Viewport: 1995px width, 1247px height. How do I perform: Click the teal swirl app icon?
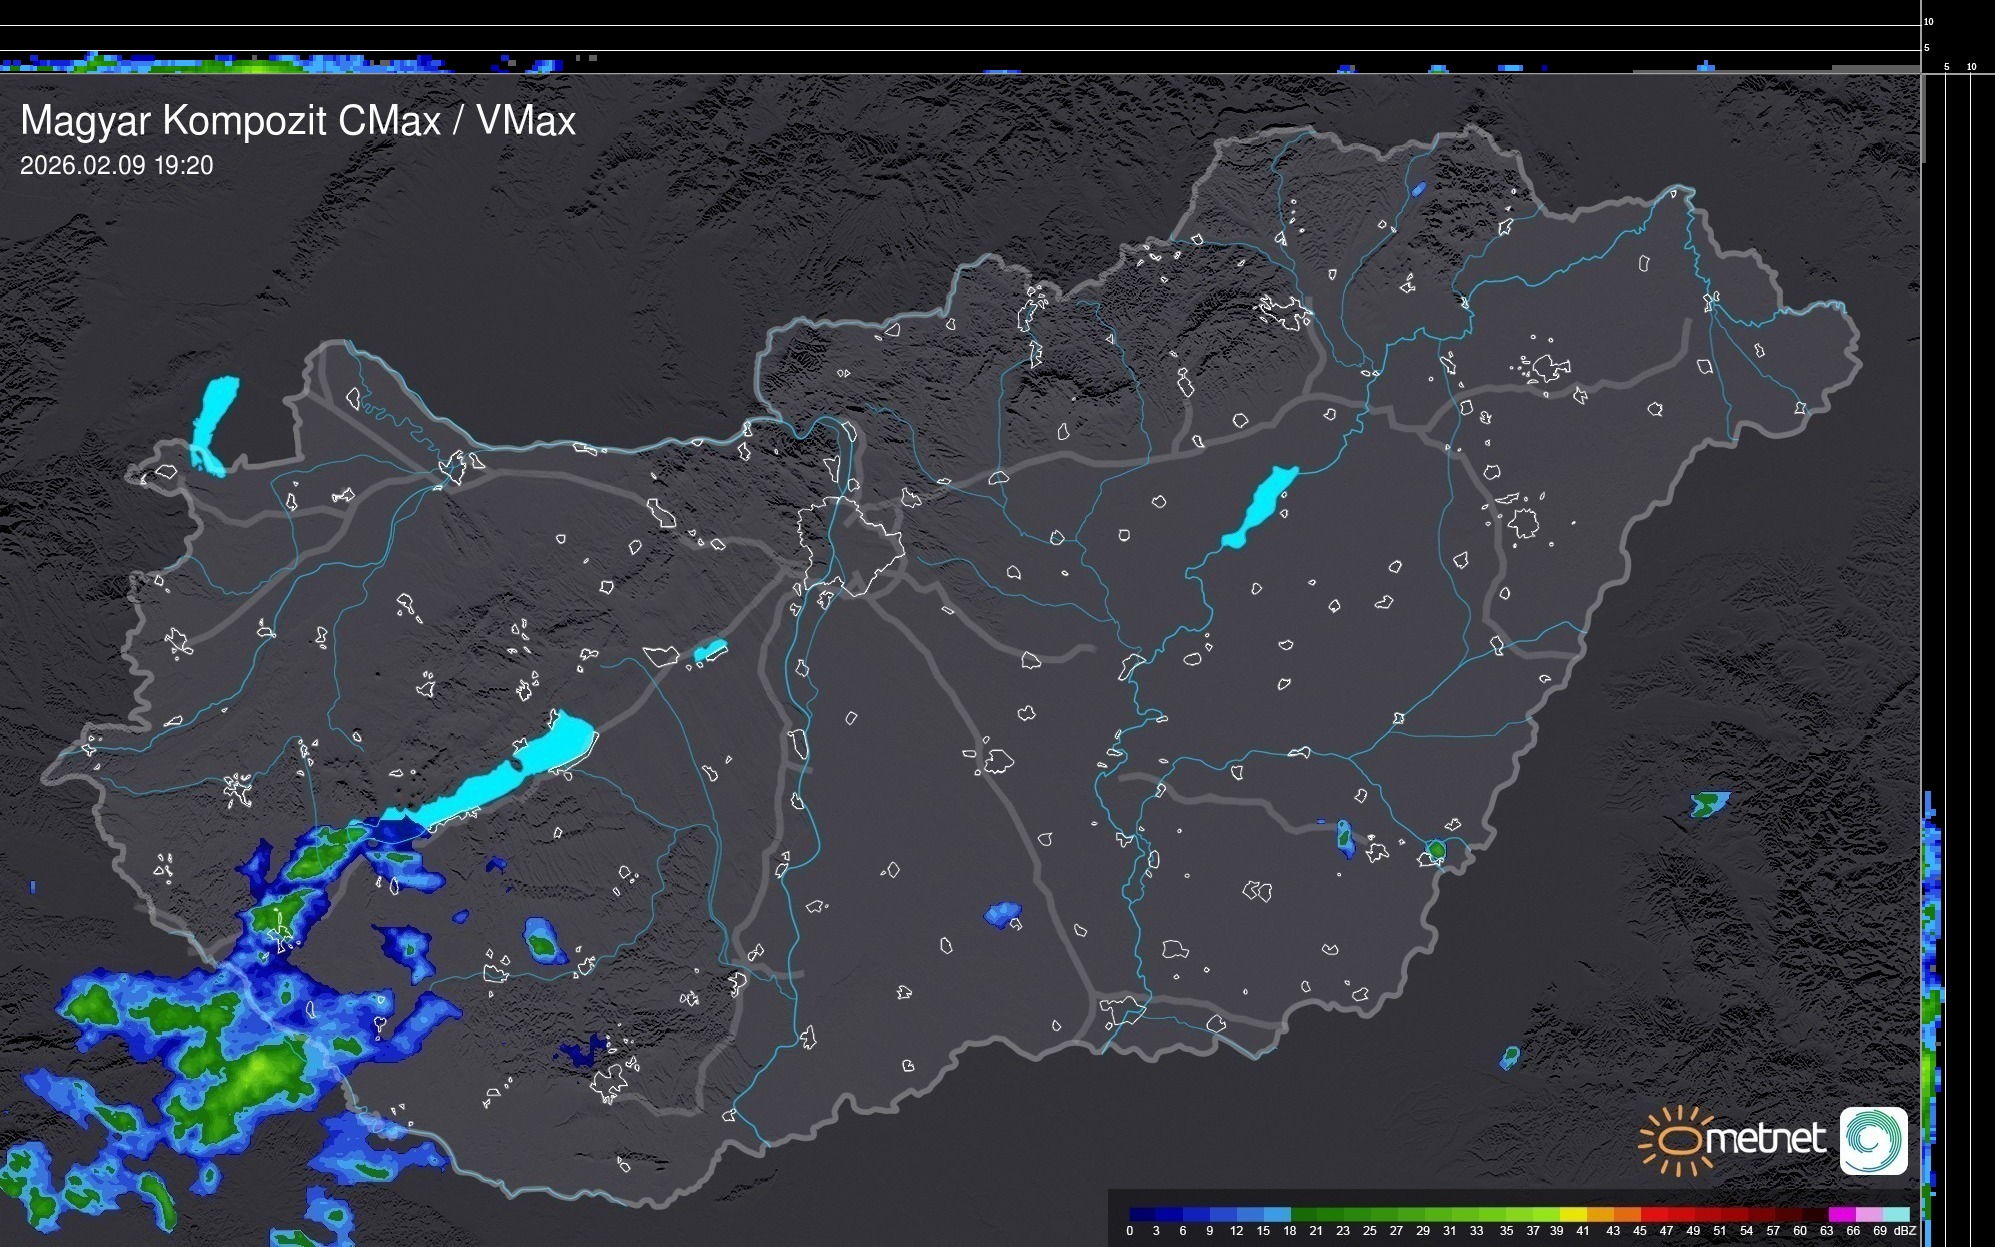click(1873, 1140)
